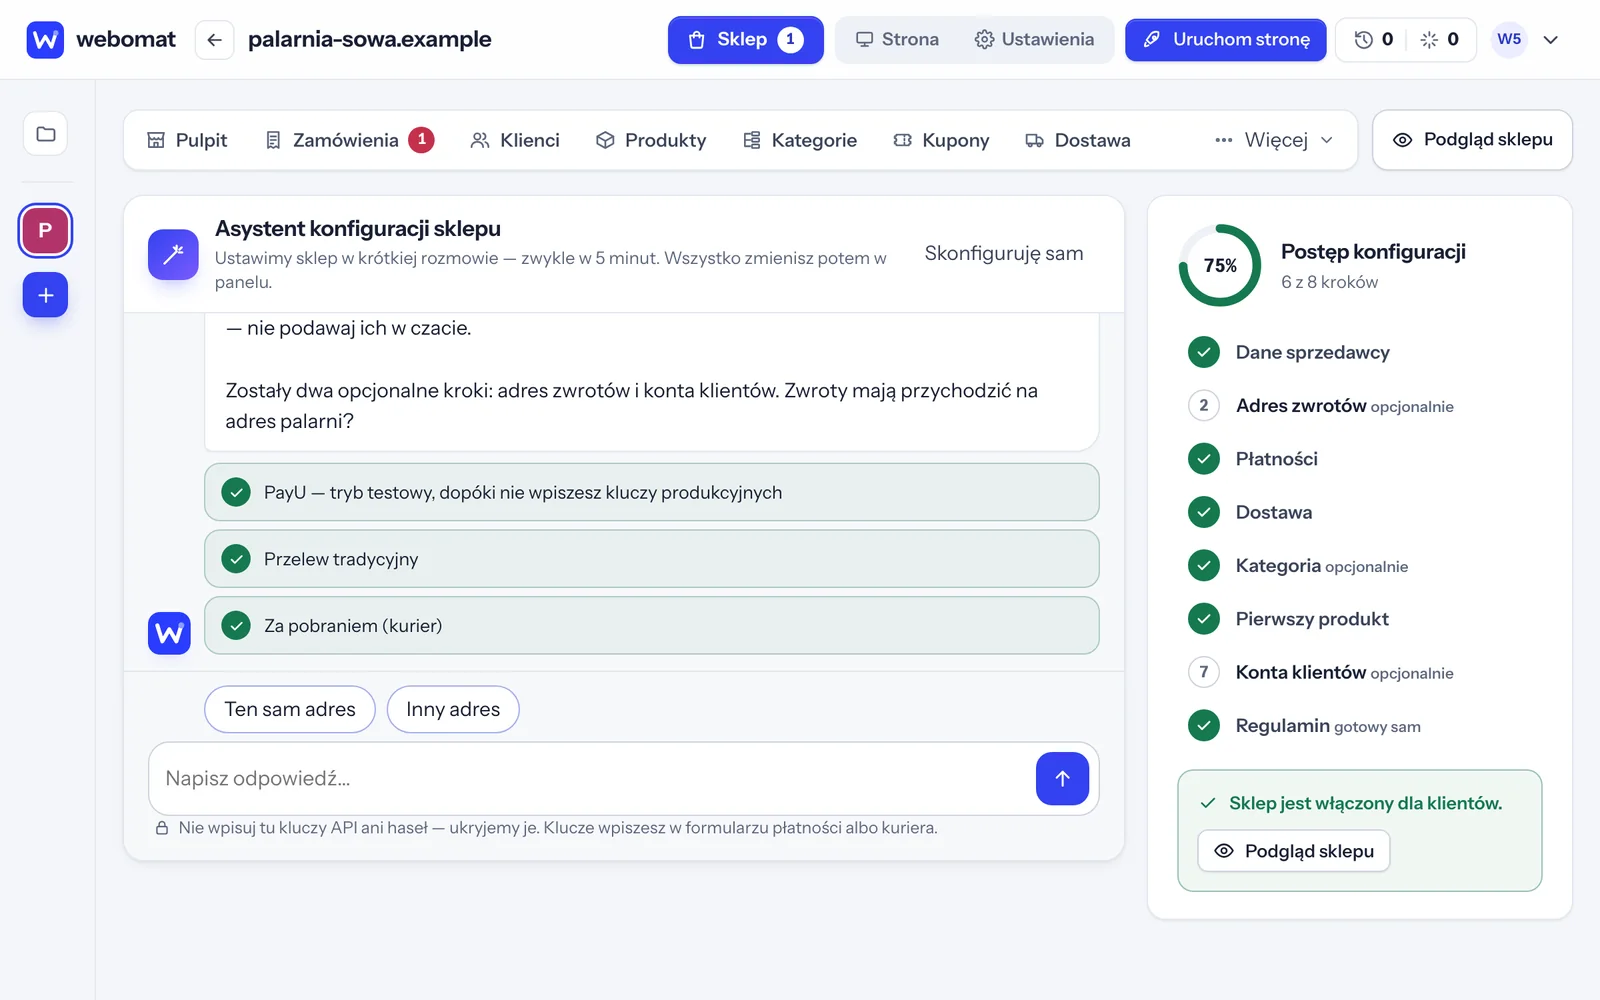Screen dimensions: 1600x1000
Task: Click Uruchom stronę button
Action: pos(1226,40)
